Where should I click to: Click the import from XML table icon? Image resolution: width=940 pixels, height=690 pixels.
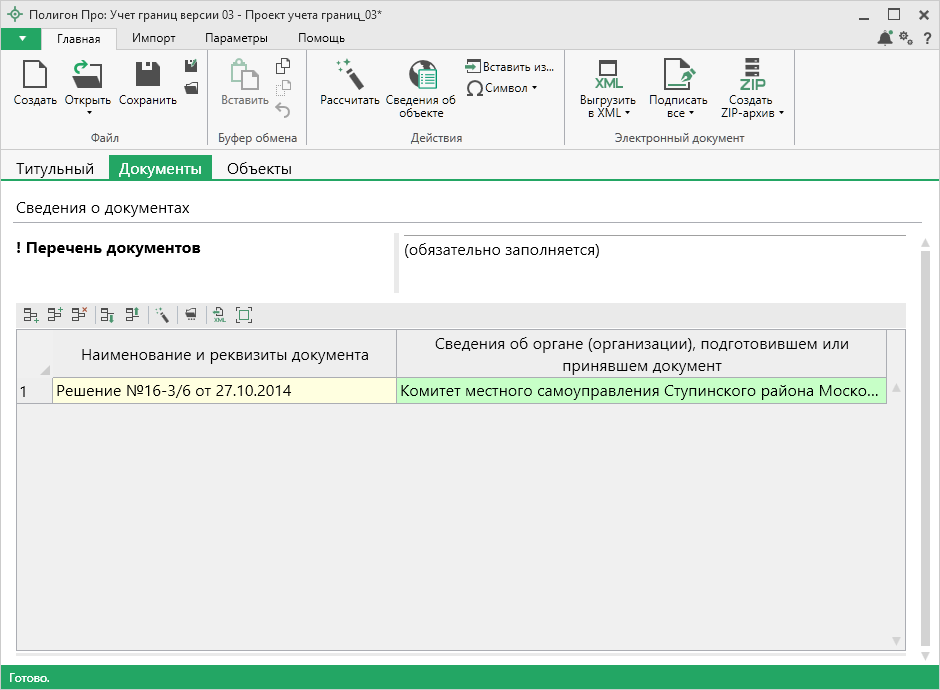[219, 315]
